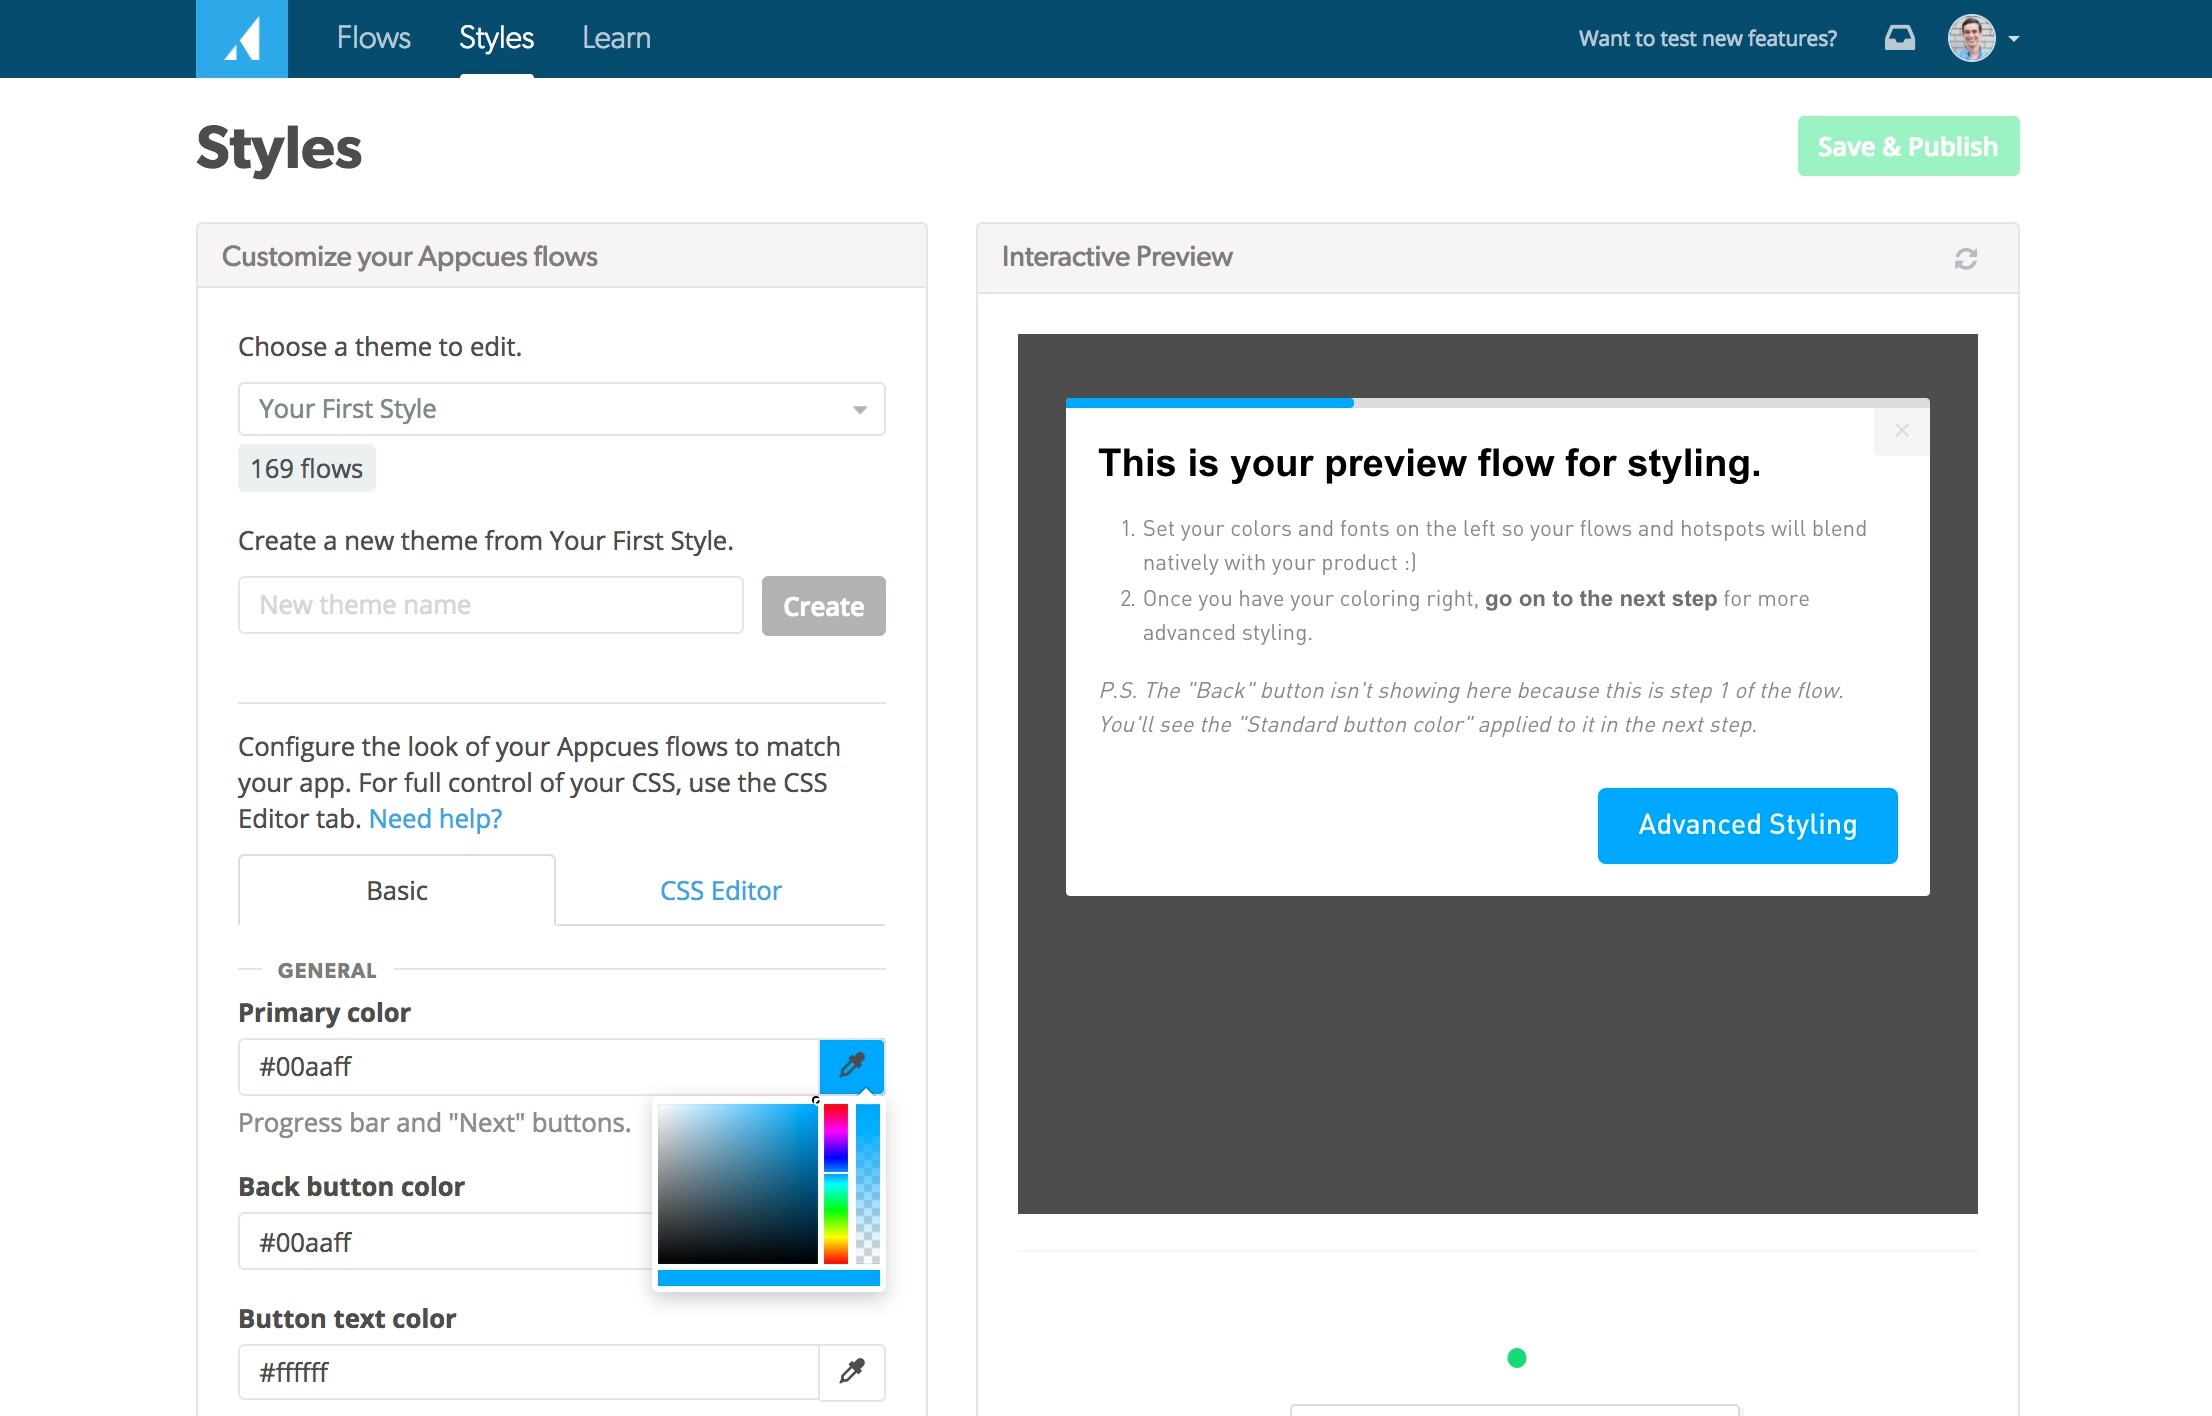Click the green dot below the preview
Screen dimensions: 2212x1416
[1517, 1358]
